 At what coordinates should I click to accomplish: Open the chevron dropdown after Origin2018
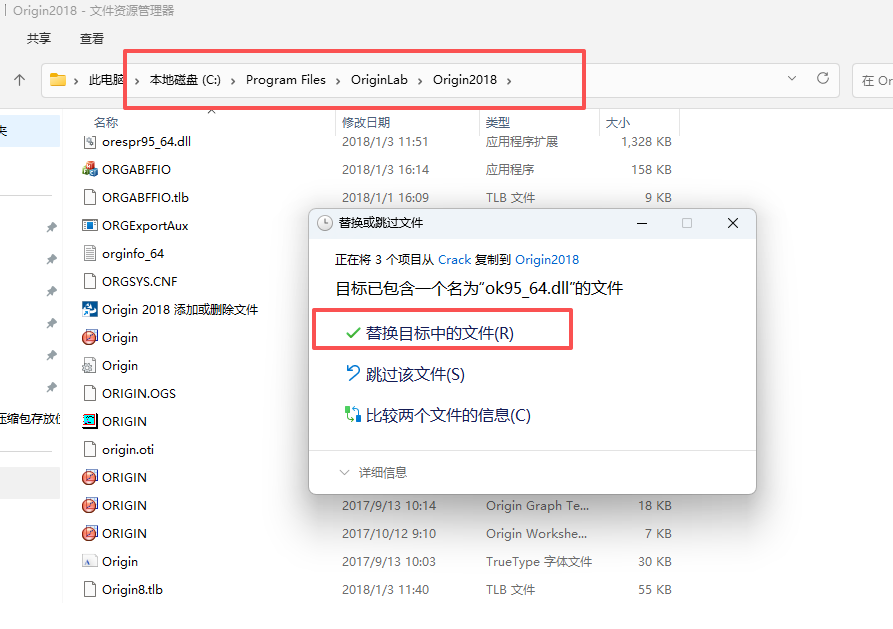point(508,81)
